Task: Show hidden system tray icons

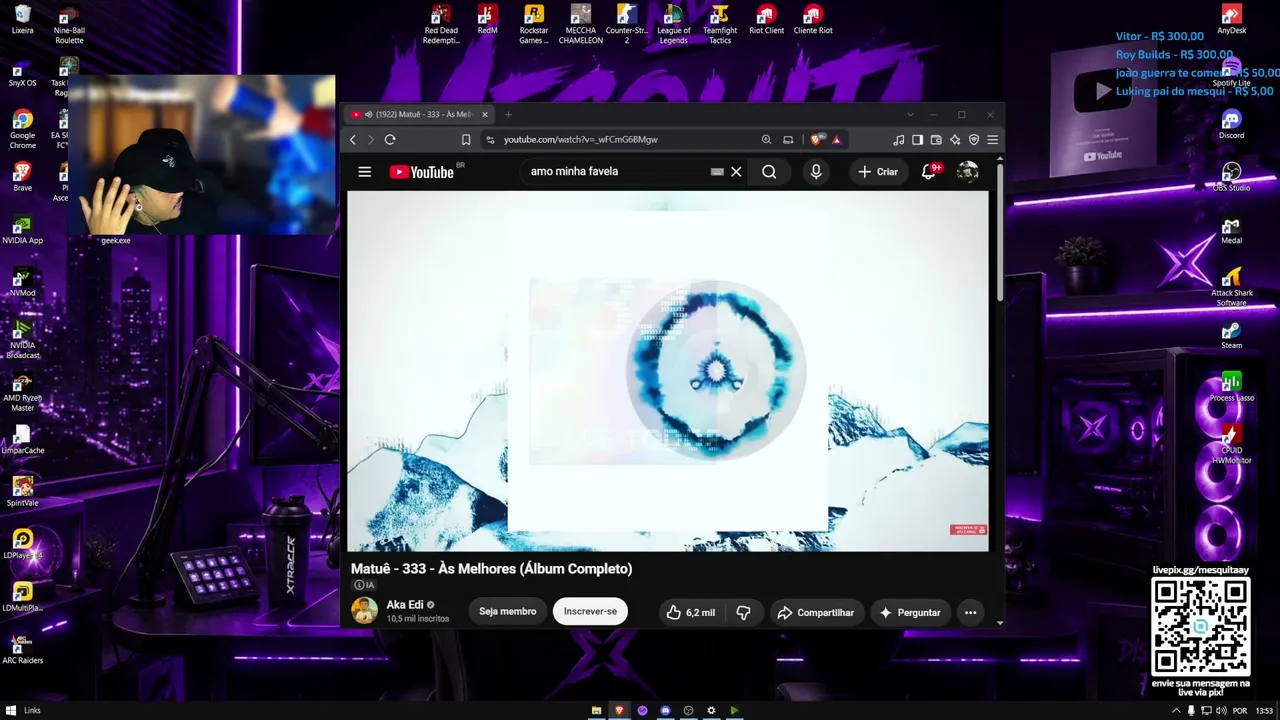Action: tap(1176, 710)
